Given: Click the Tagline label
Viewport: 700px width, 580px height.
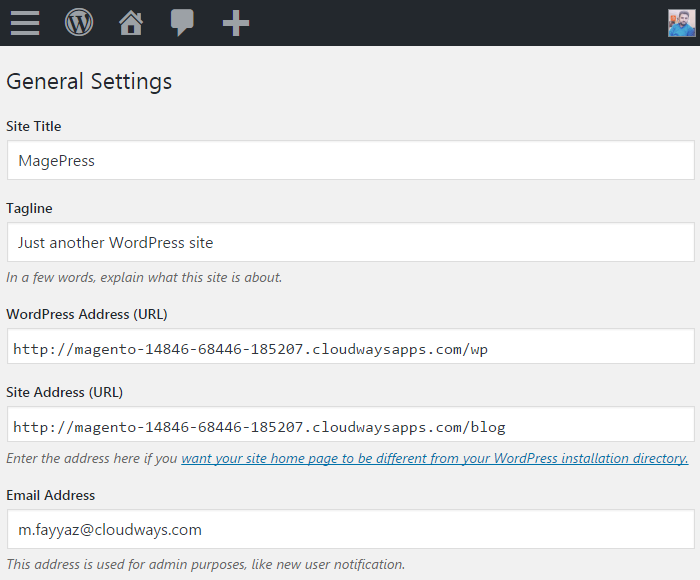Looking at the screenshot, I should point(30,208).
